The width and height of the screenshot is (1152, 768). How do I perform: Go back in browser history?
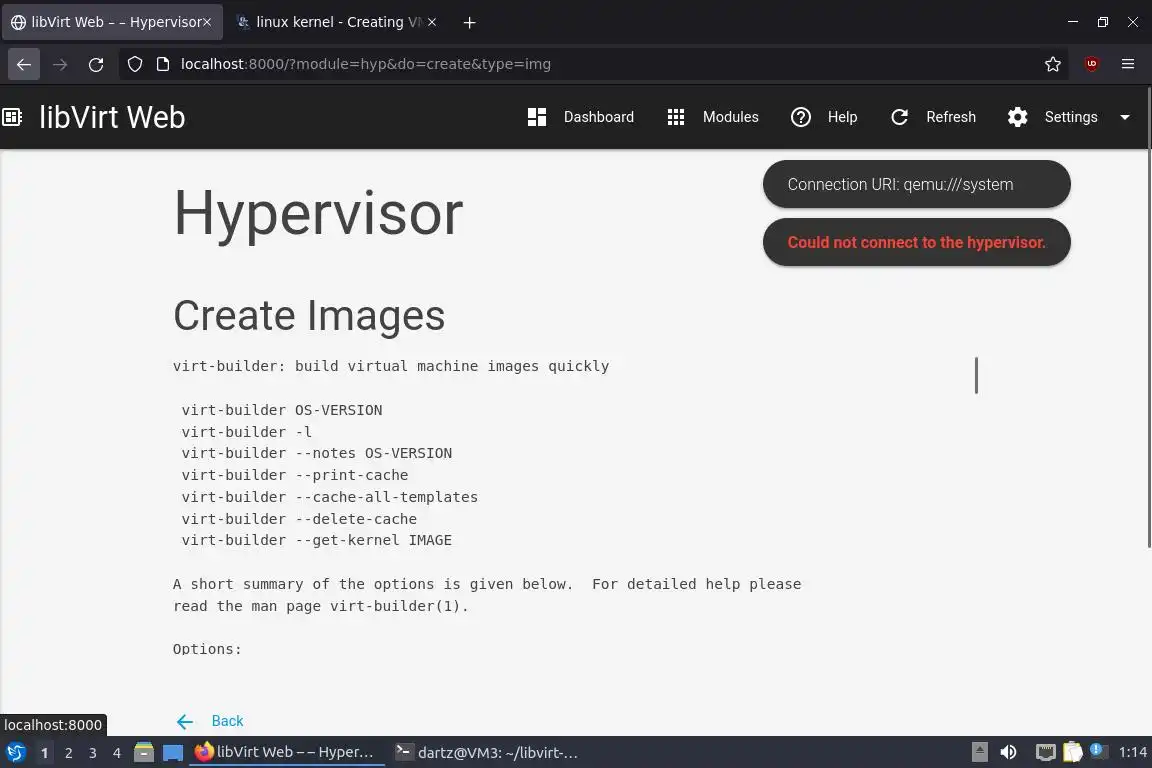tap(24, 65)
